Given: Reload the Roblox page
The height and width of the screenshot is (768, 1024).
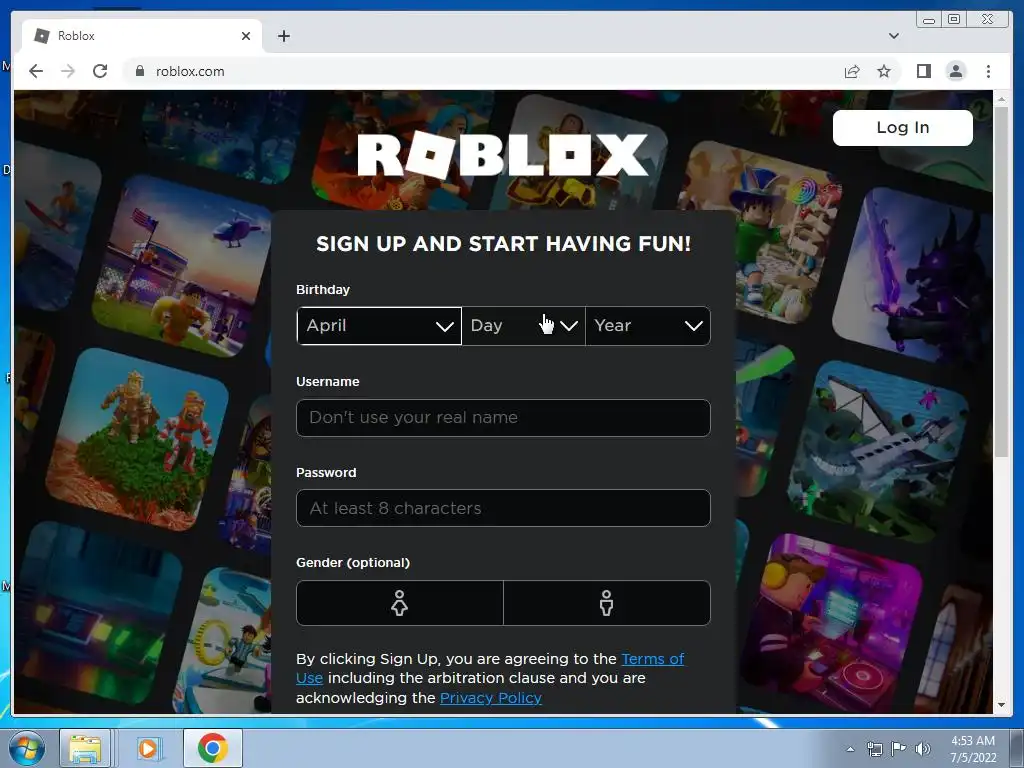Looking at the screenshot, I should [100, 71].
